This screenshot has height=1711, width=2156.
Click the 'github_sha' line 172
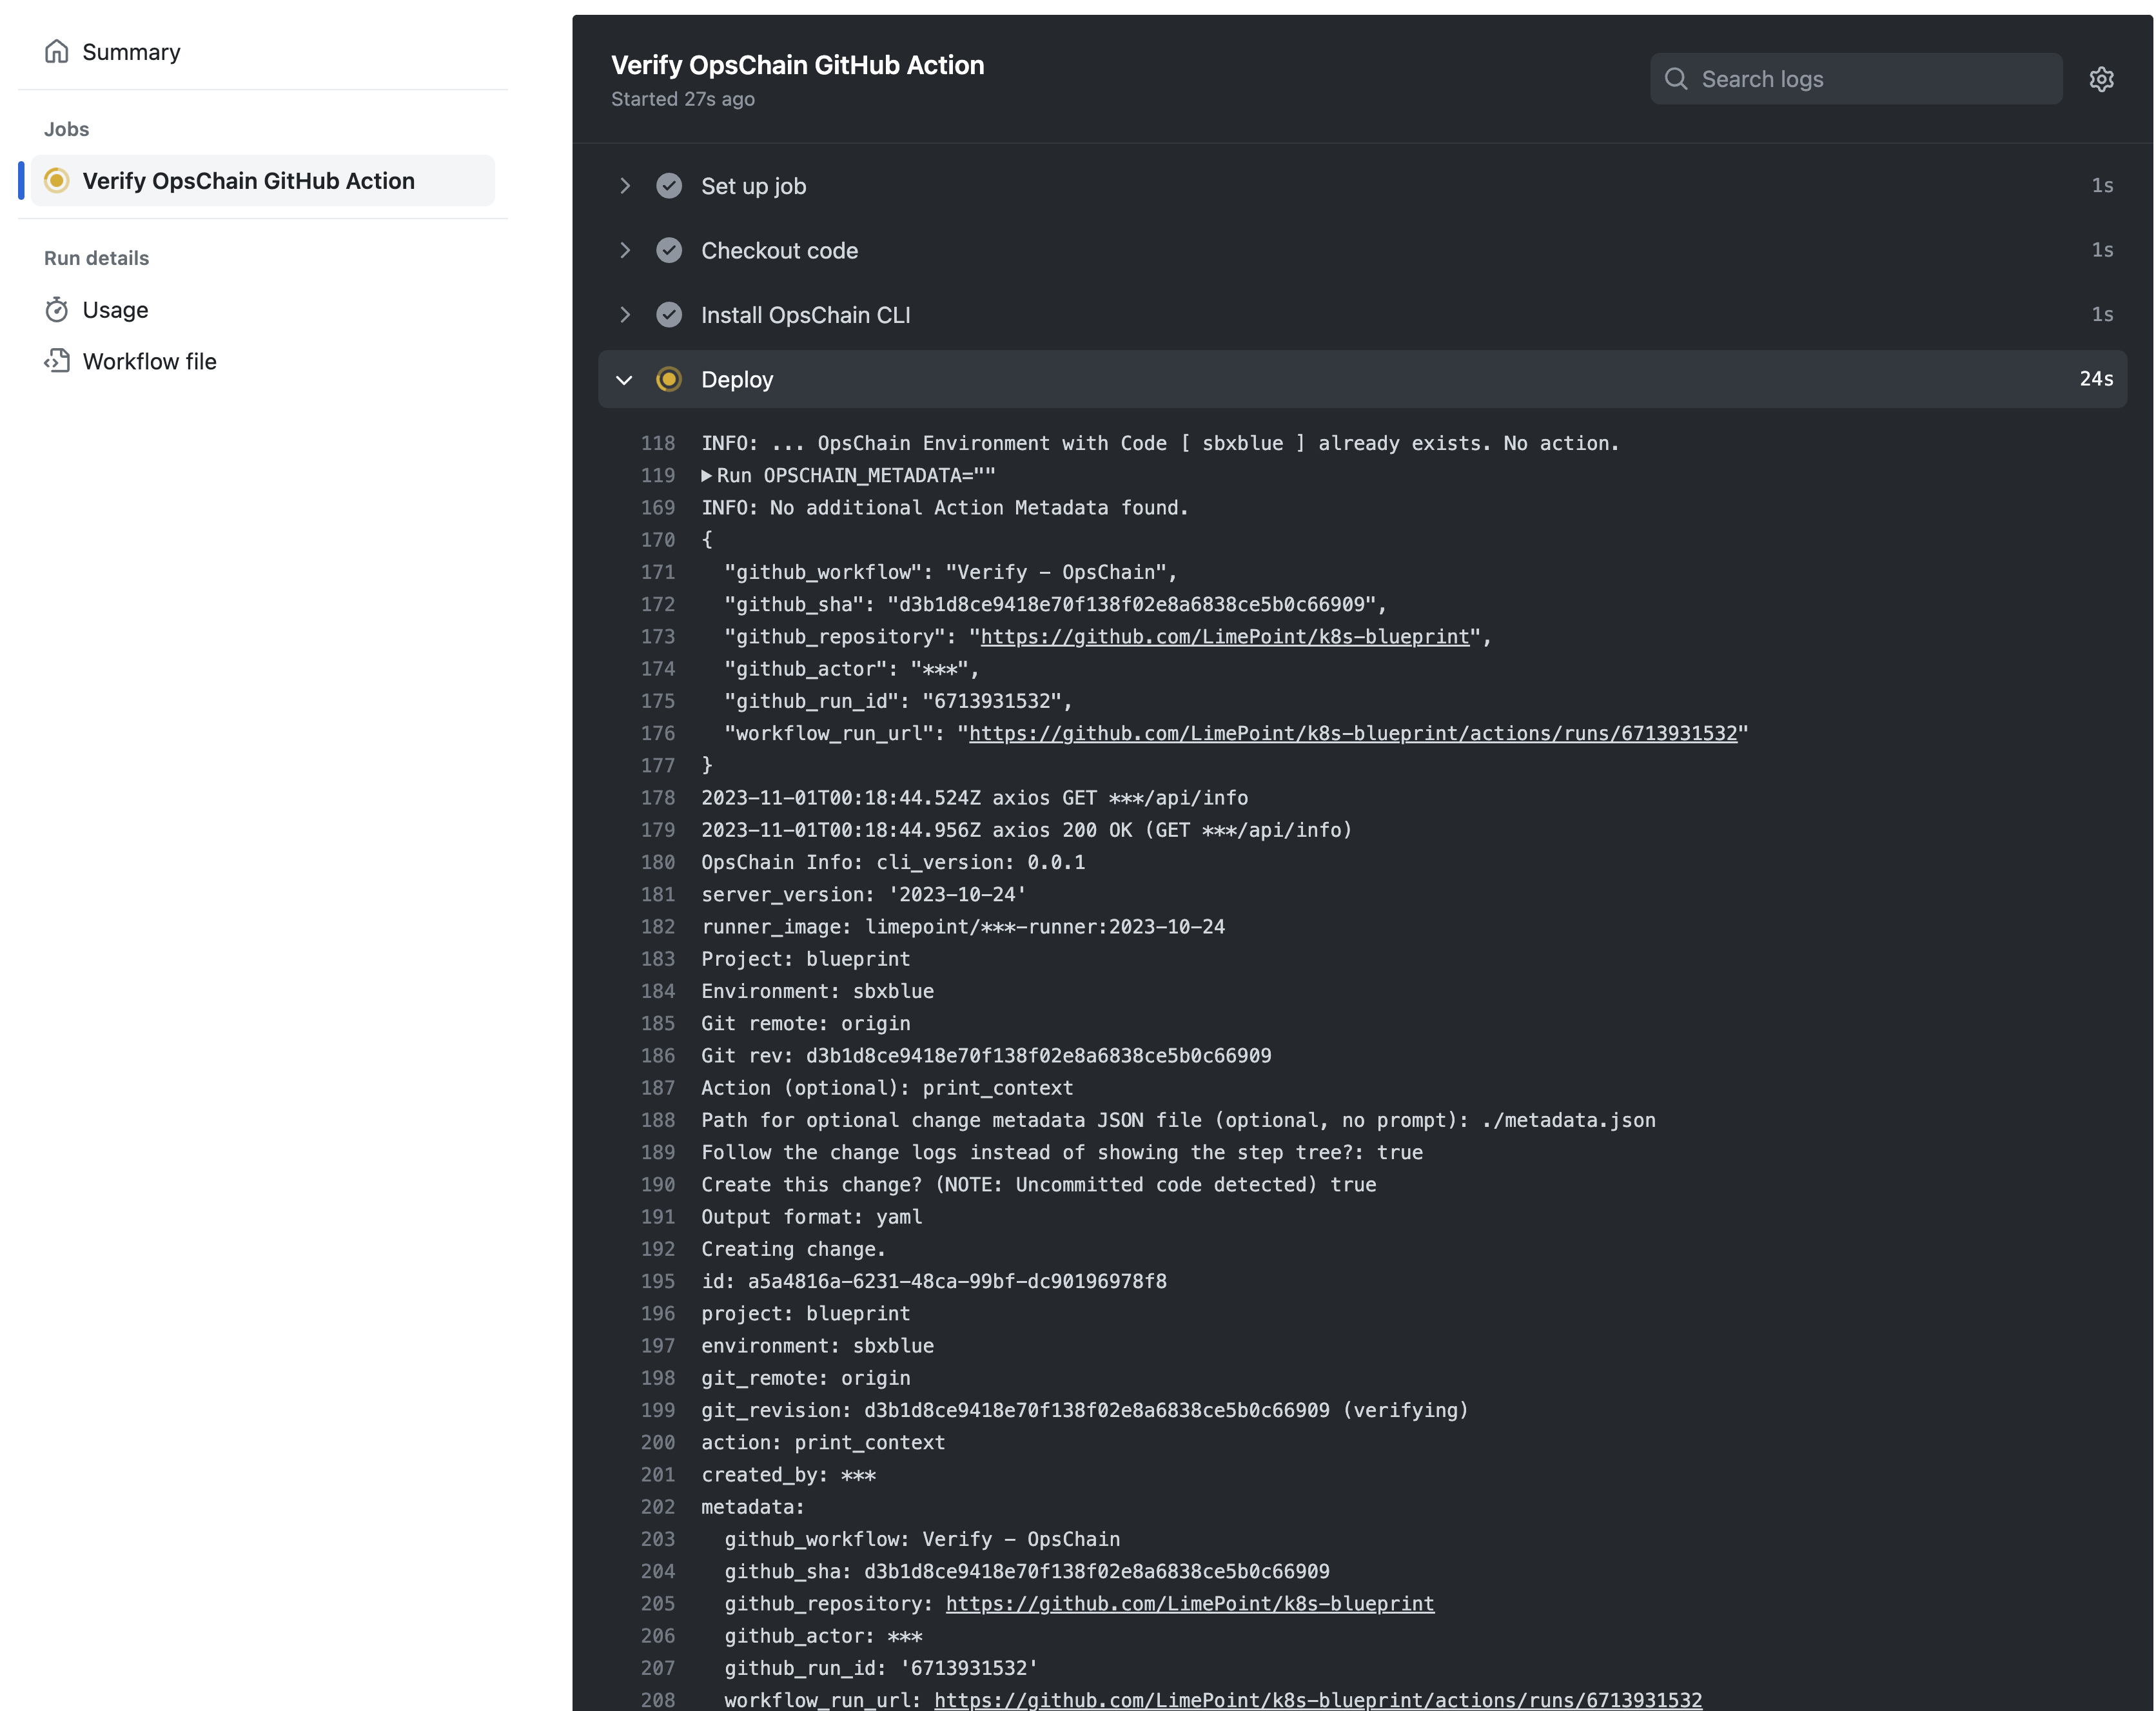click(x=1056, y=605)
